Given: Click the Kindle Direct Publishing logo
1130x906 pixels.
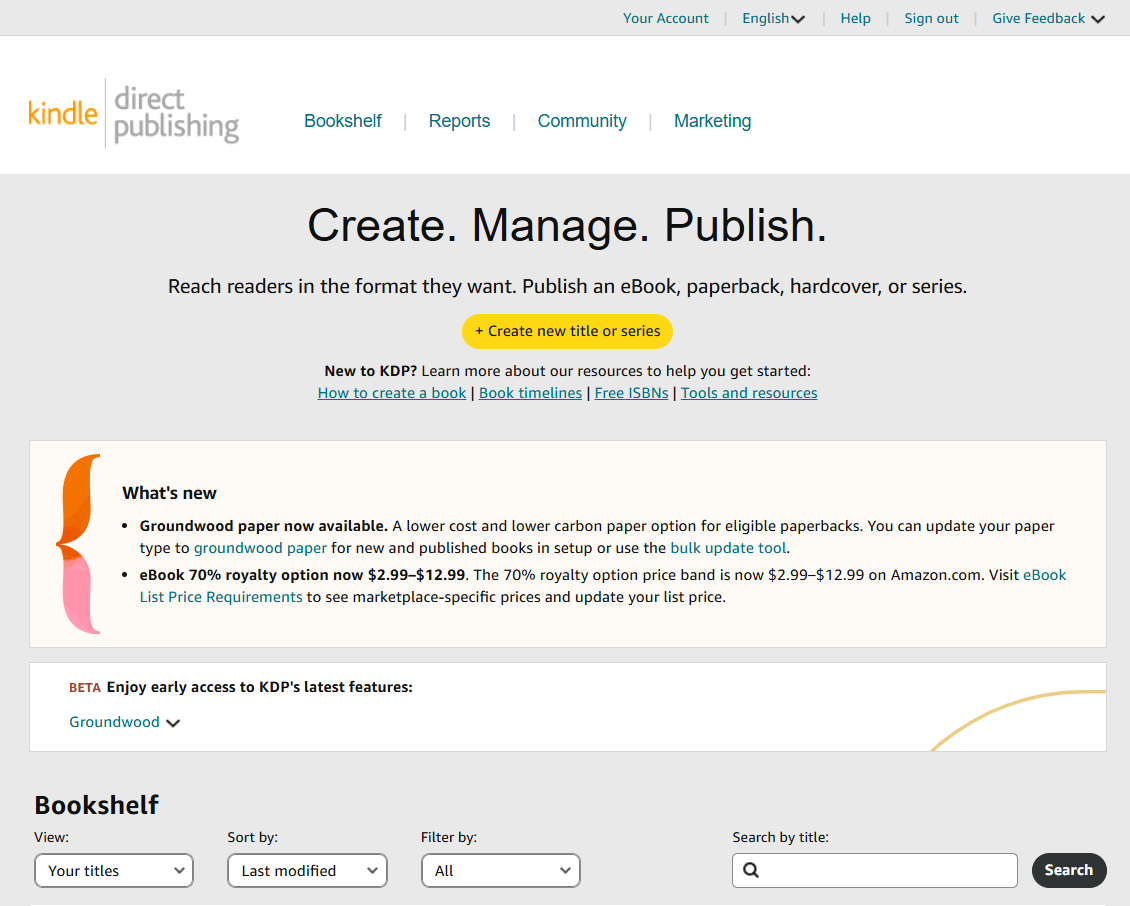Looking at the screenshot, I should (133, 113).
